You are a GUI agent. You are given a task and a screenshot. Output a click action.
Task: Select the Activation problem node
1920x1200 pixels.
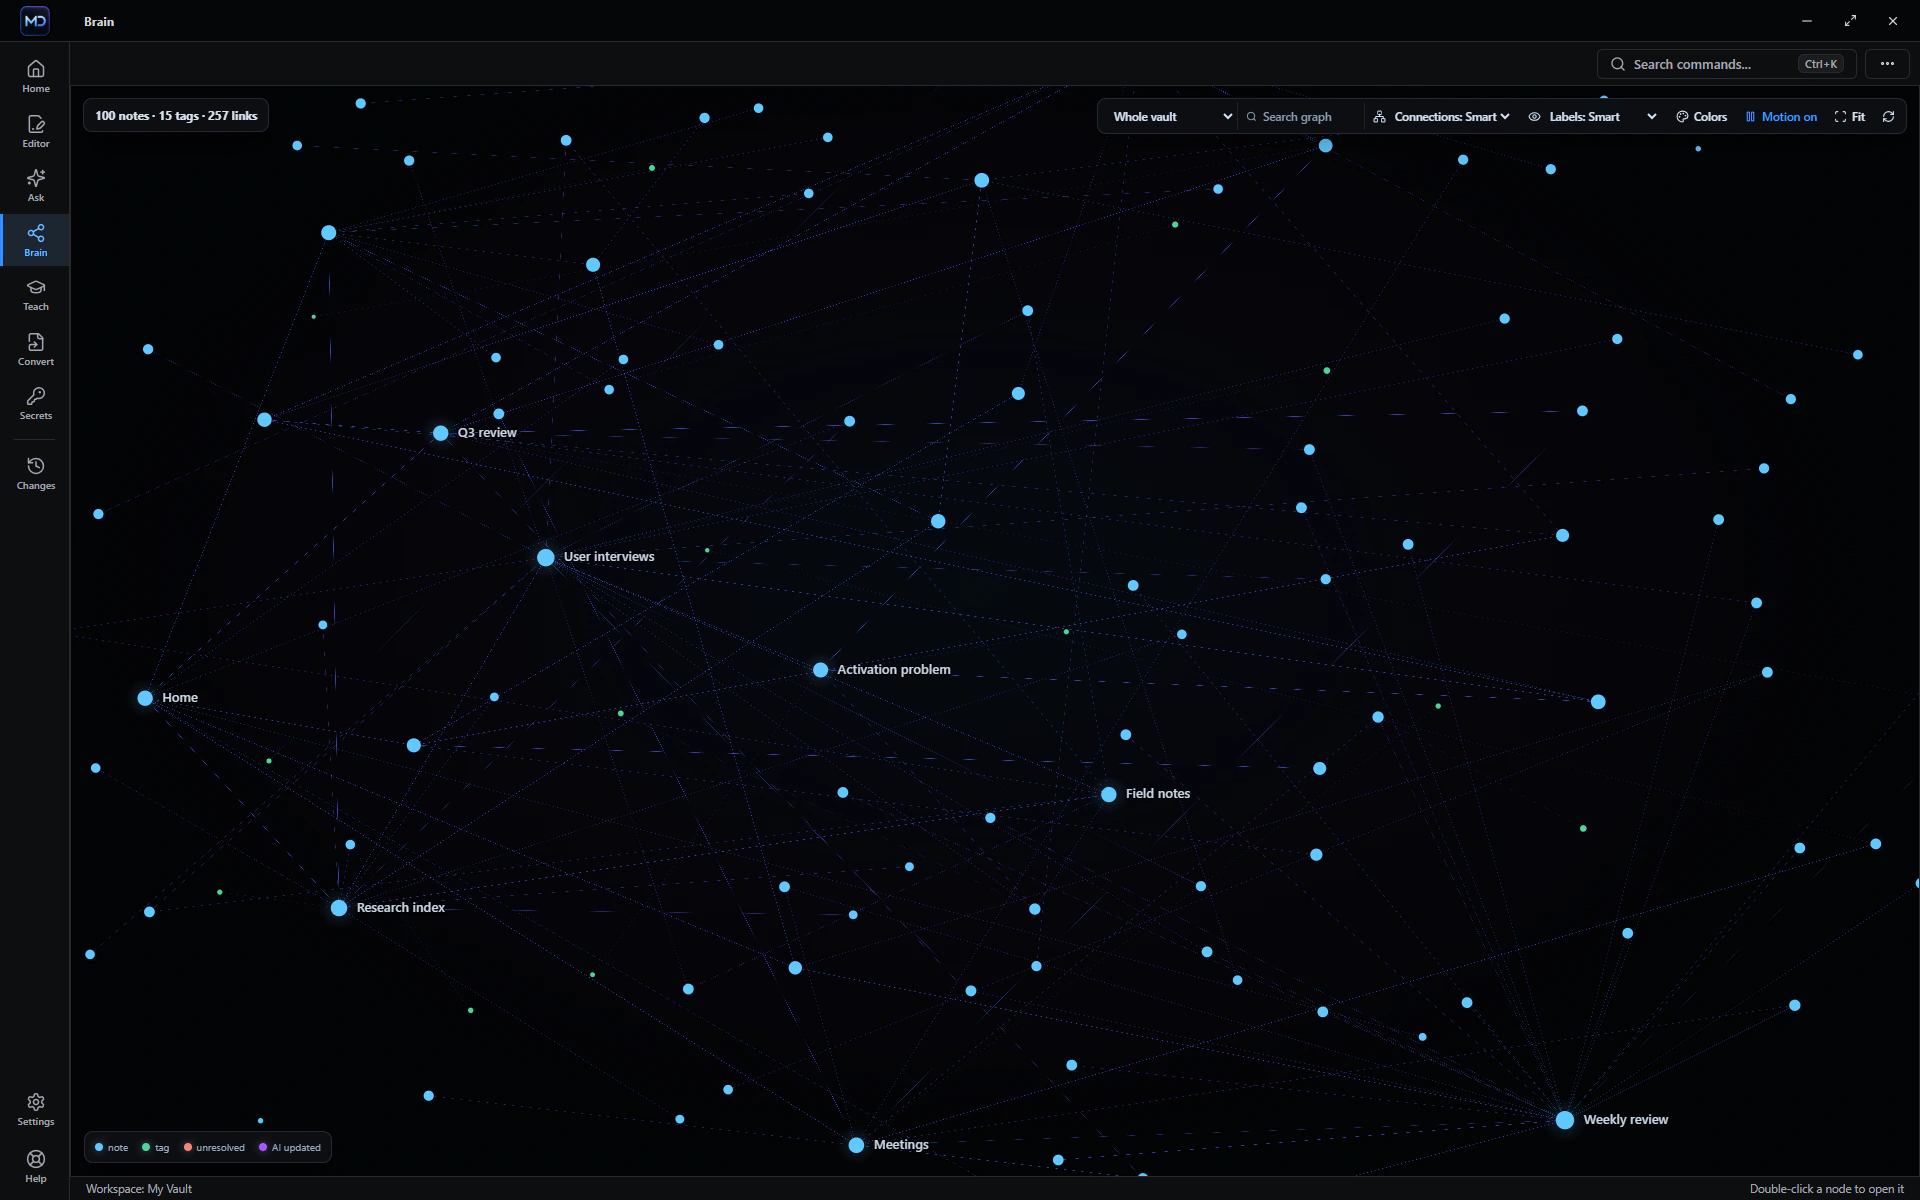pos(820,670)
